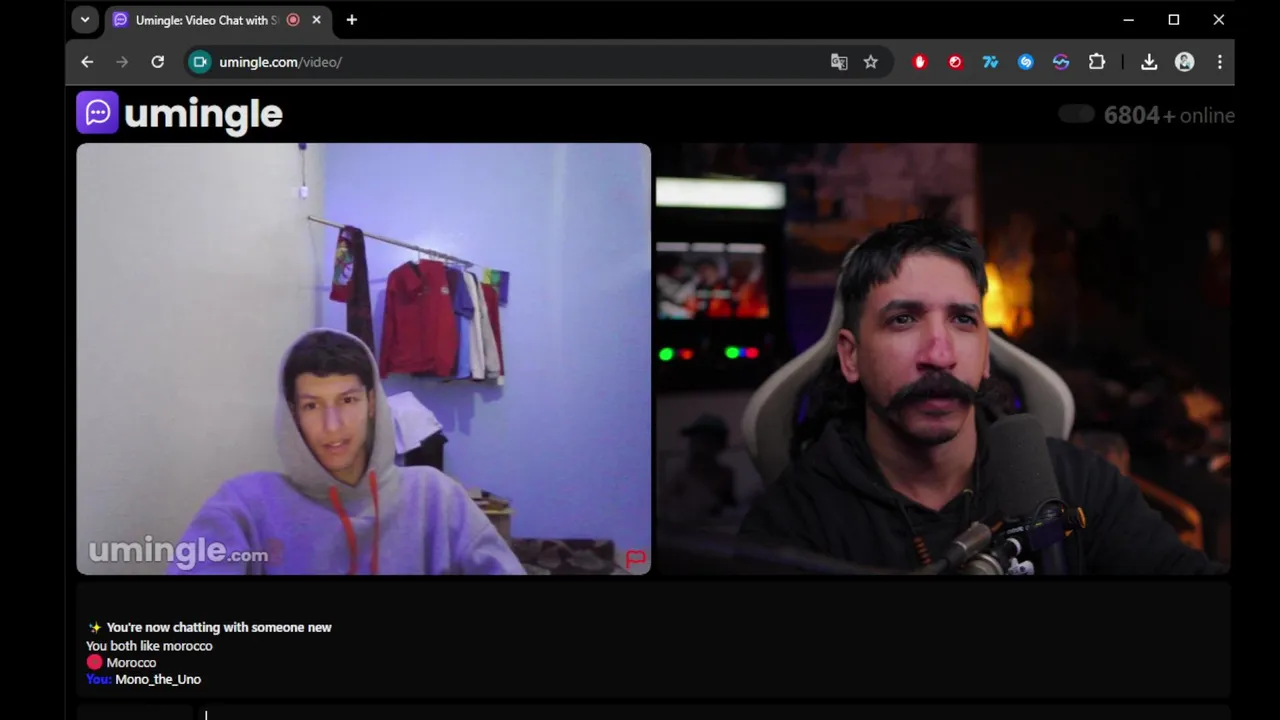Click the 'Mono_the_Uno' chat message
This screenshot has height=720, width=1280.
coord(158,679)
